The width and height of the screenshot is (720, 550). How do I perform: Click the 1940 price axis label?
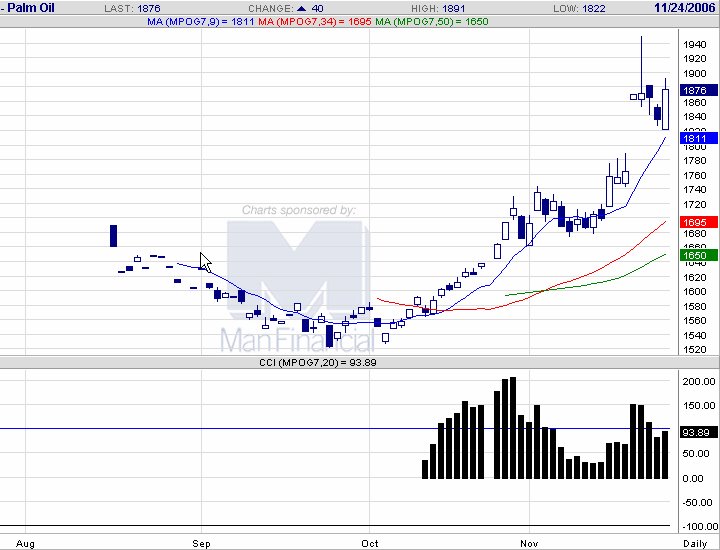pyautogui.click(x=695, y=45)
